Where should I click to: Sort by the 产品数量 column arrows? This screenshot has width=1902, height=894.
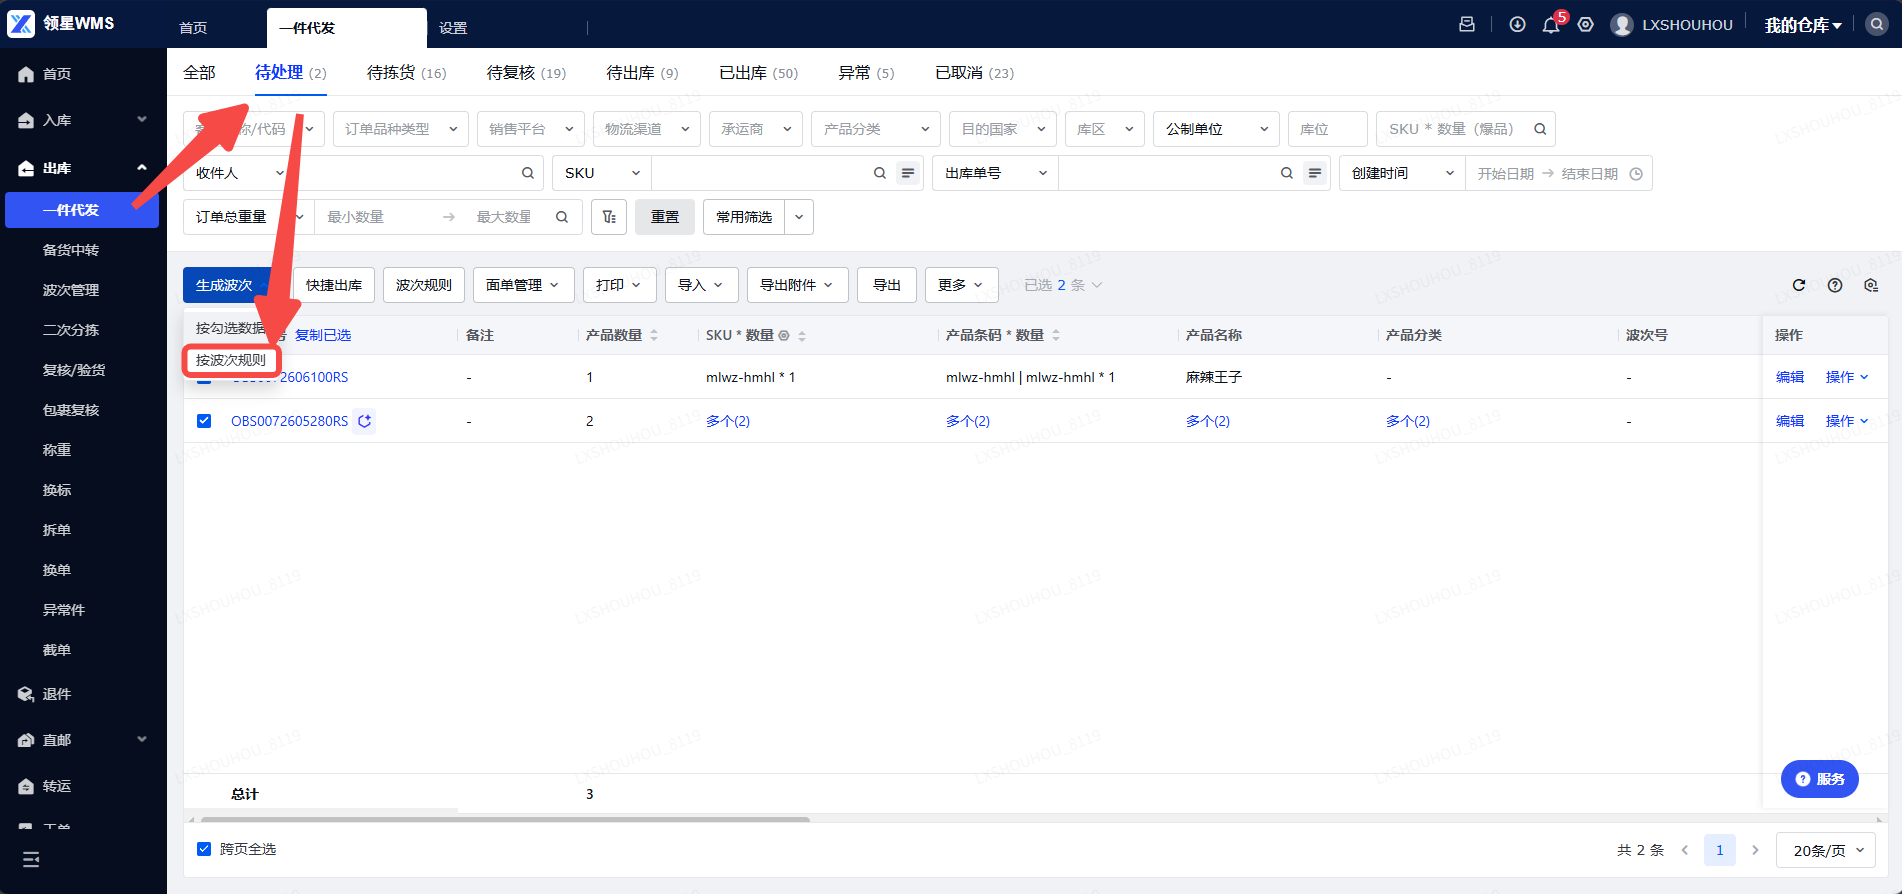coord(654,335)
